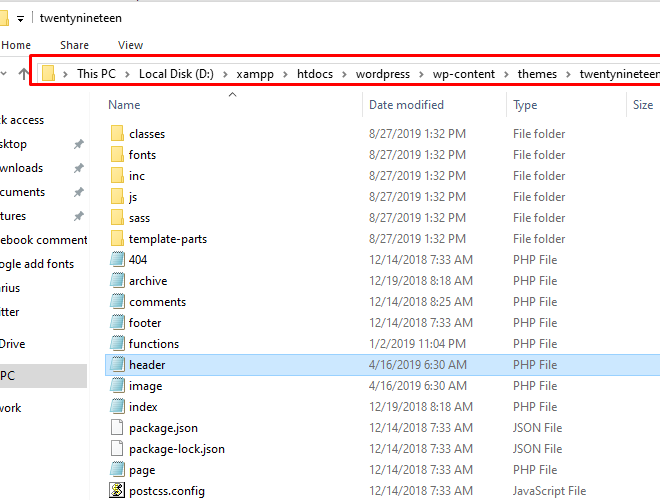Navigate to Local Disk (D:) breadcrumb
Image resolution: width=660 pixels, height=500 pixels.
pos(176,74)
